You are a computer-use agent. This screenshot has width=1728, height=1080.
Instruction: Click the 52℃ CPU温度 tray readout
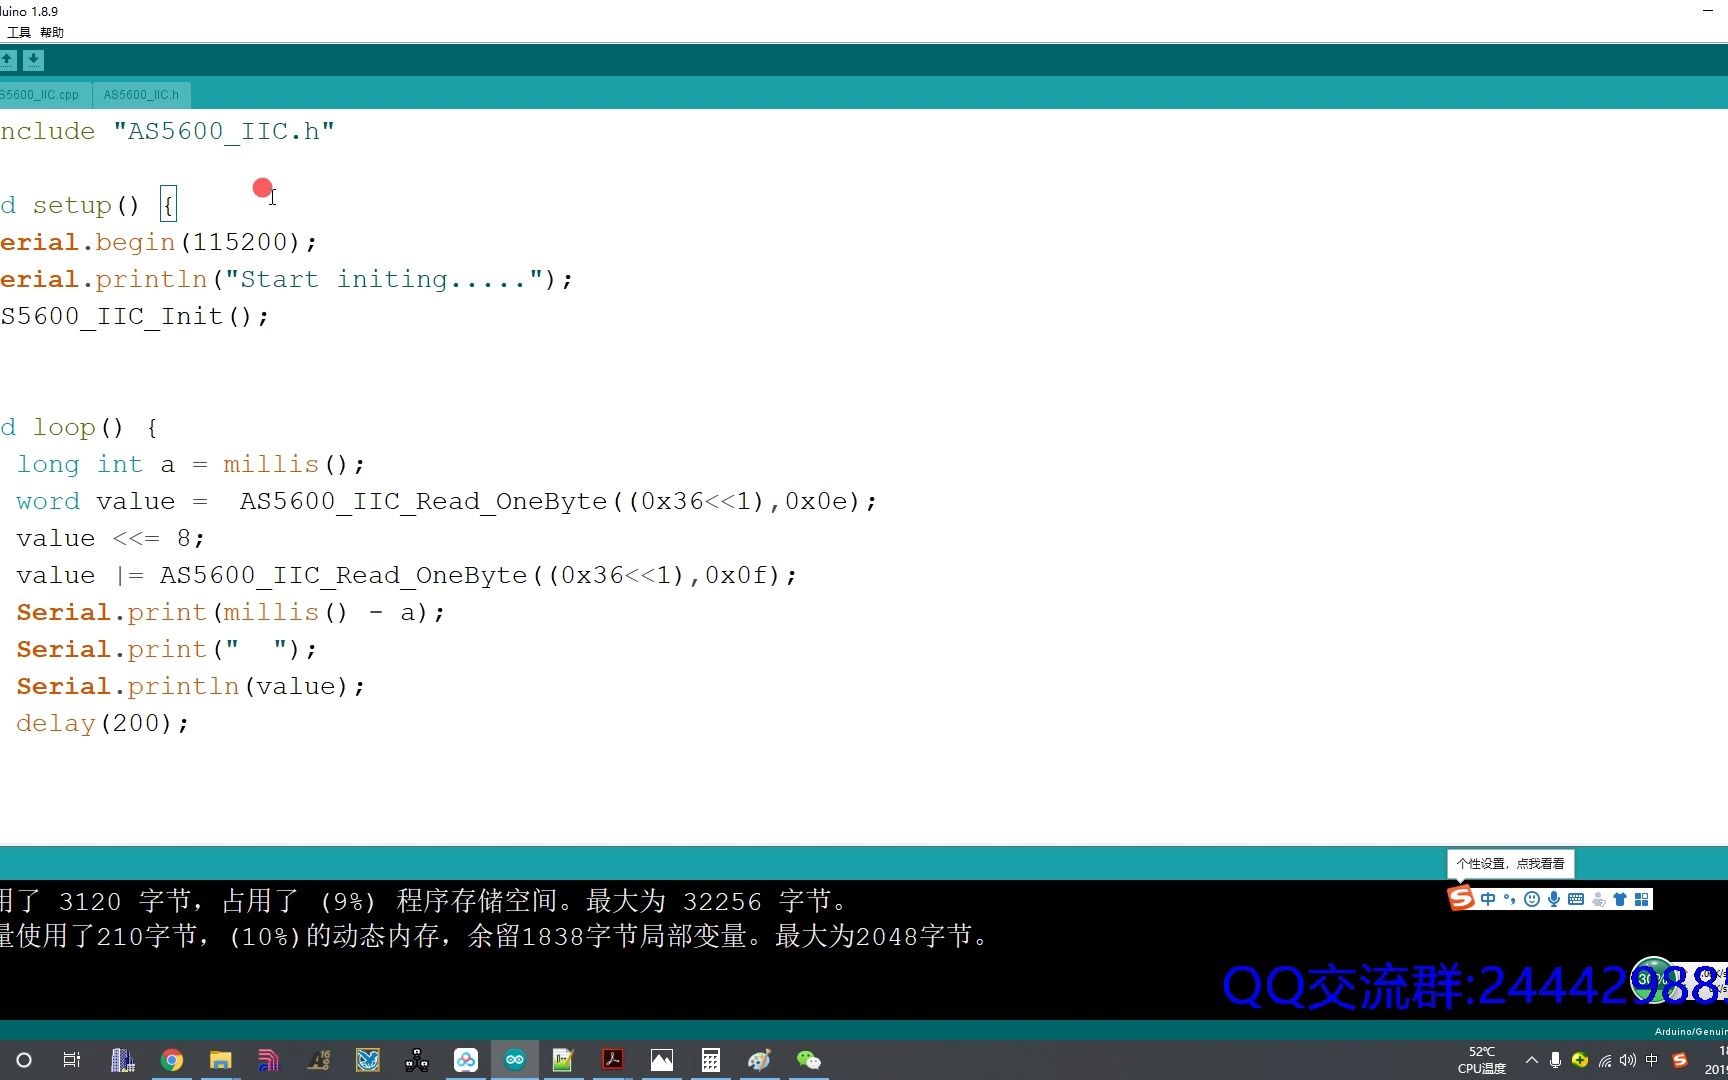point(1482,1060)
